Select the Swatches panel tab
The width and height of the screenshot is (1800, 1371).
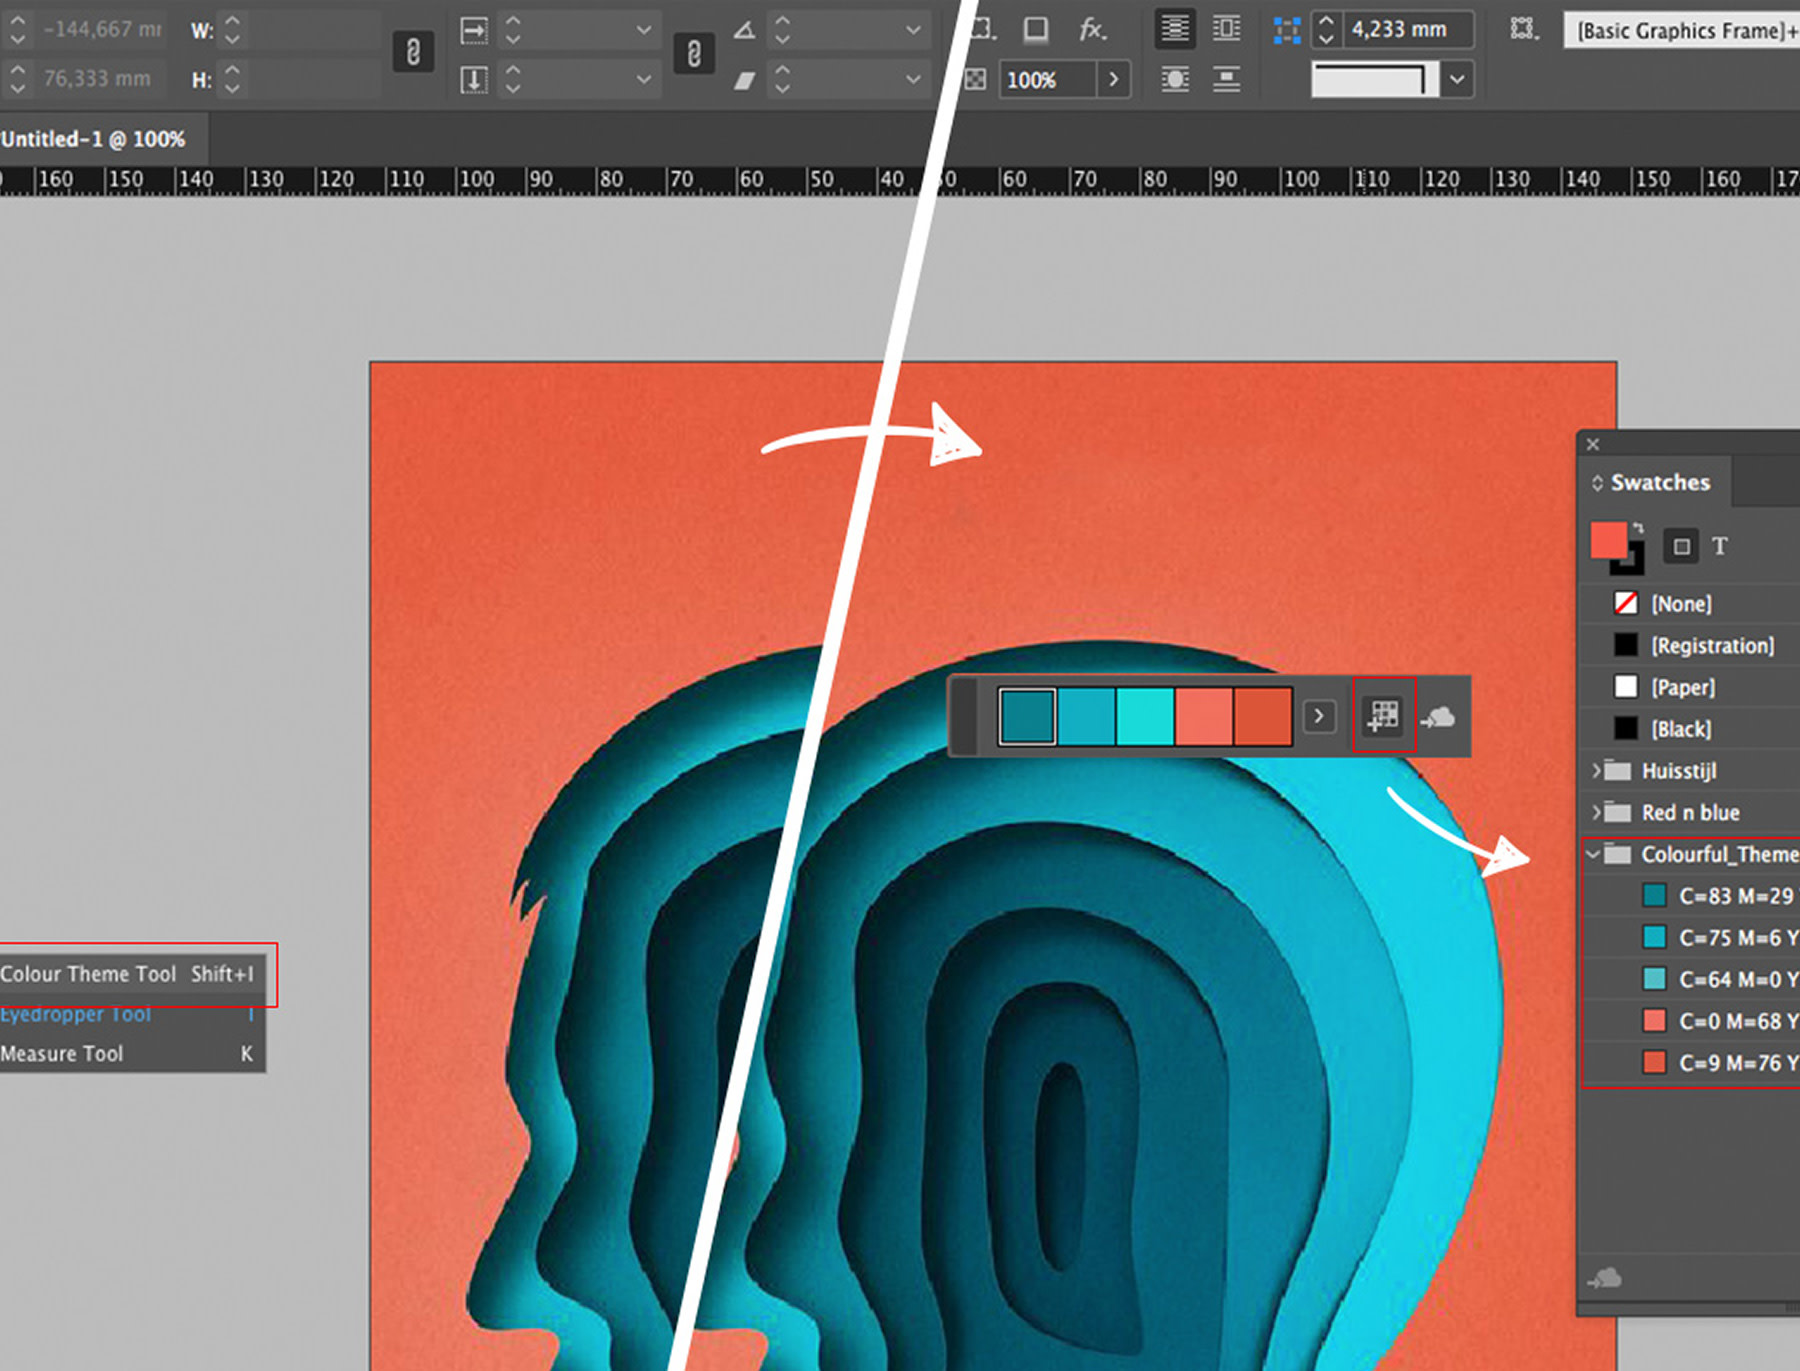click(1655, 482)
